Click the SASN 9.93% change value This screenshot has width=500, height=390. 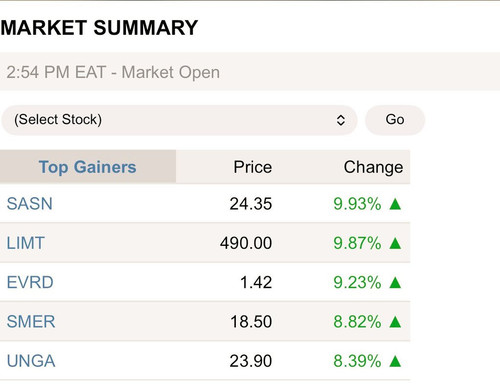point(357,204)
